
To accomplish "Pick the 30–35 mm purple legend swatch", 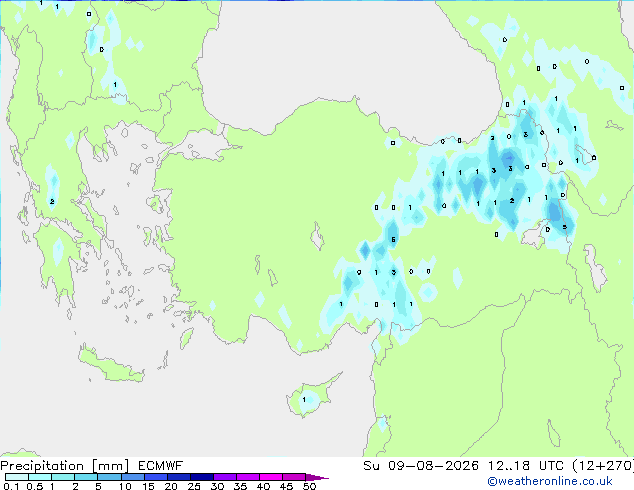I will [225, 477].
